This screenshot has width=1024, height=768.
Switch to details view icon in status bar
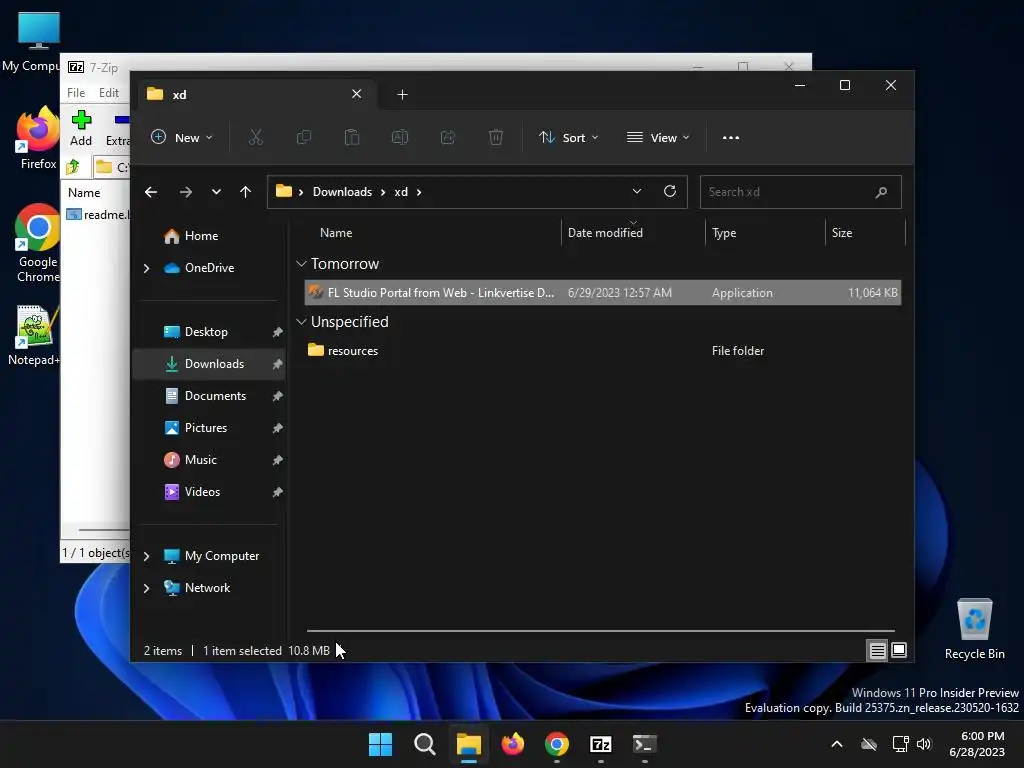coord(877,650)
